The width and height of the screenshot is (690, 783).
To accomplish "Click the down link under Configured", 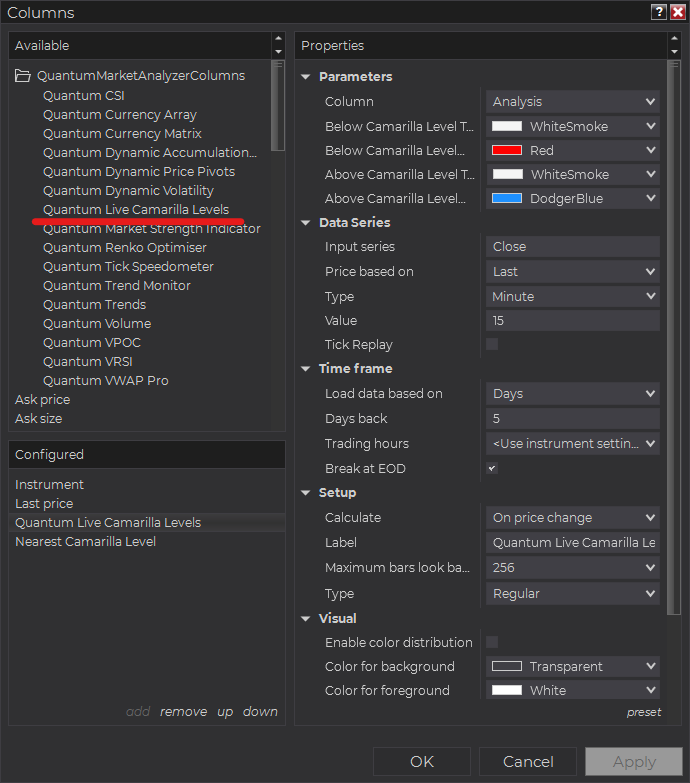I will click(x=260, y=711).
